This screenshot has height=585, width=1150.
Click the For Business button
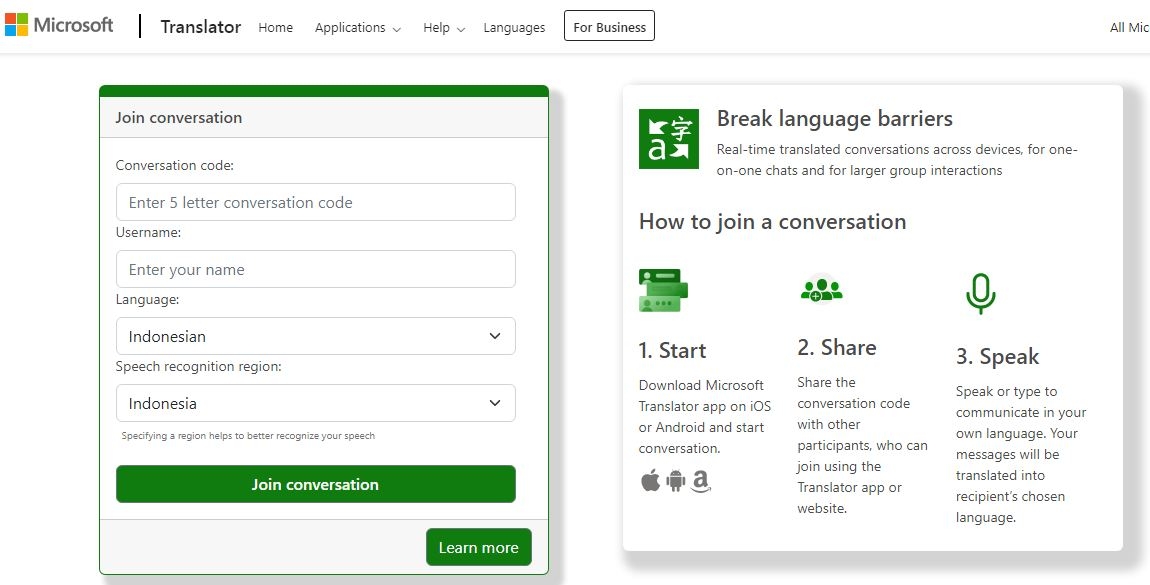click(609, 27)
